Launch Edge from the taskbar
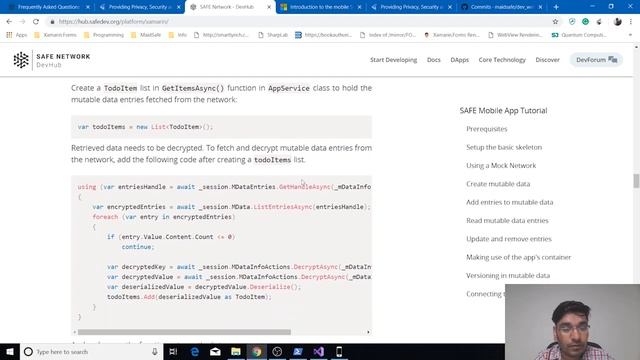This screenshot has height=360, width=640. tap(195, 351)
